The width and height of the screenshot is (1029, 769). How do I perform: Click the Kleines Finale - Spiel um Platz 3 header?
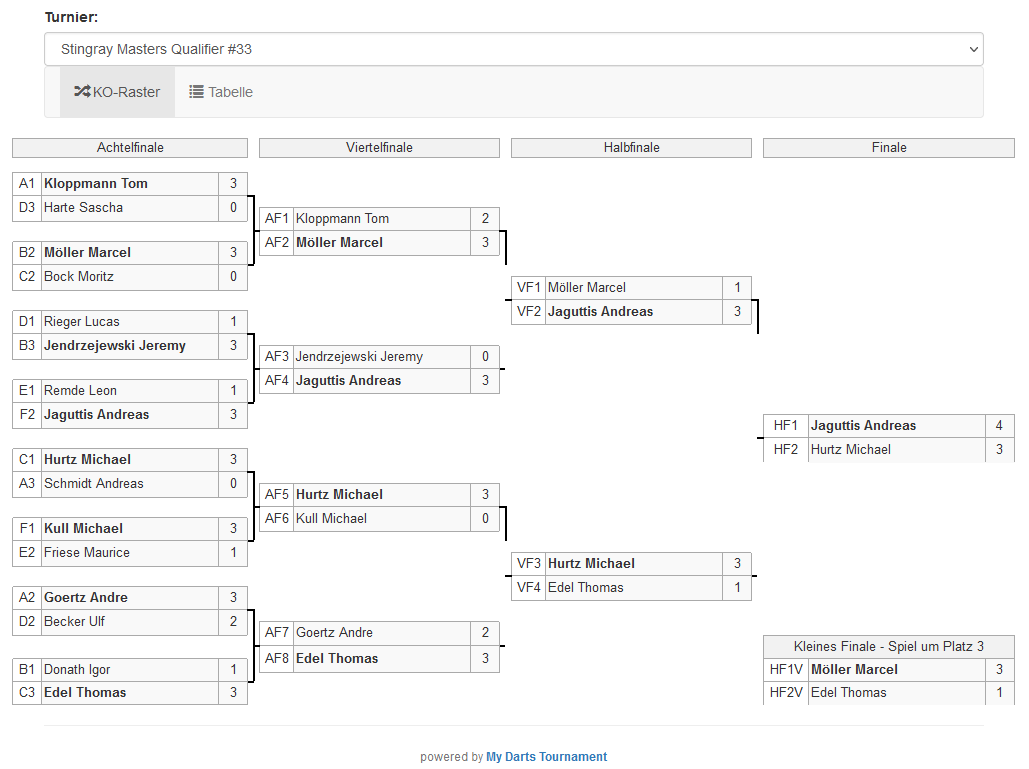point(888,647)
